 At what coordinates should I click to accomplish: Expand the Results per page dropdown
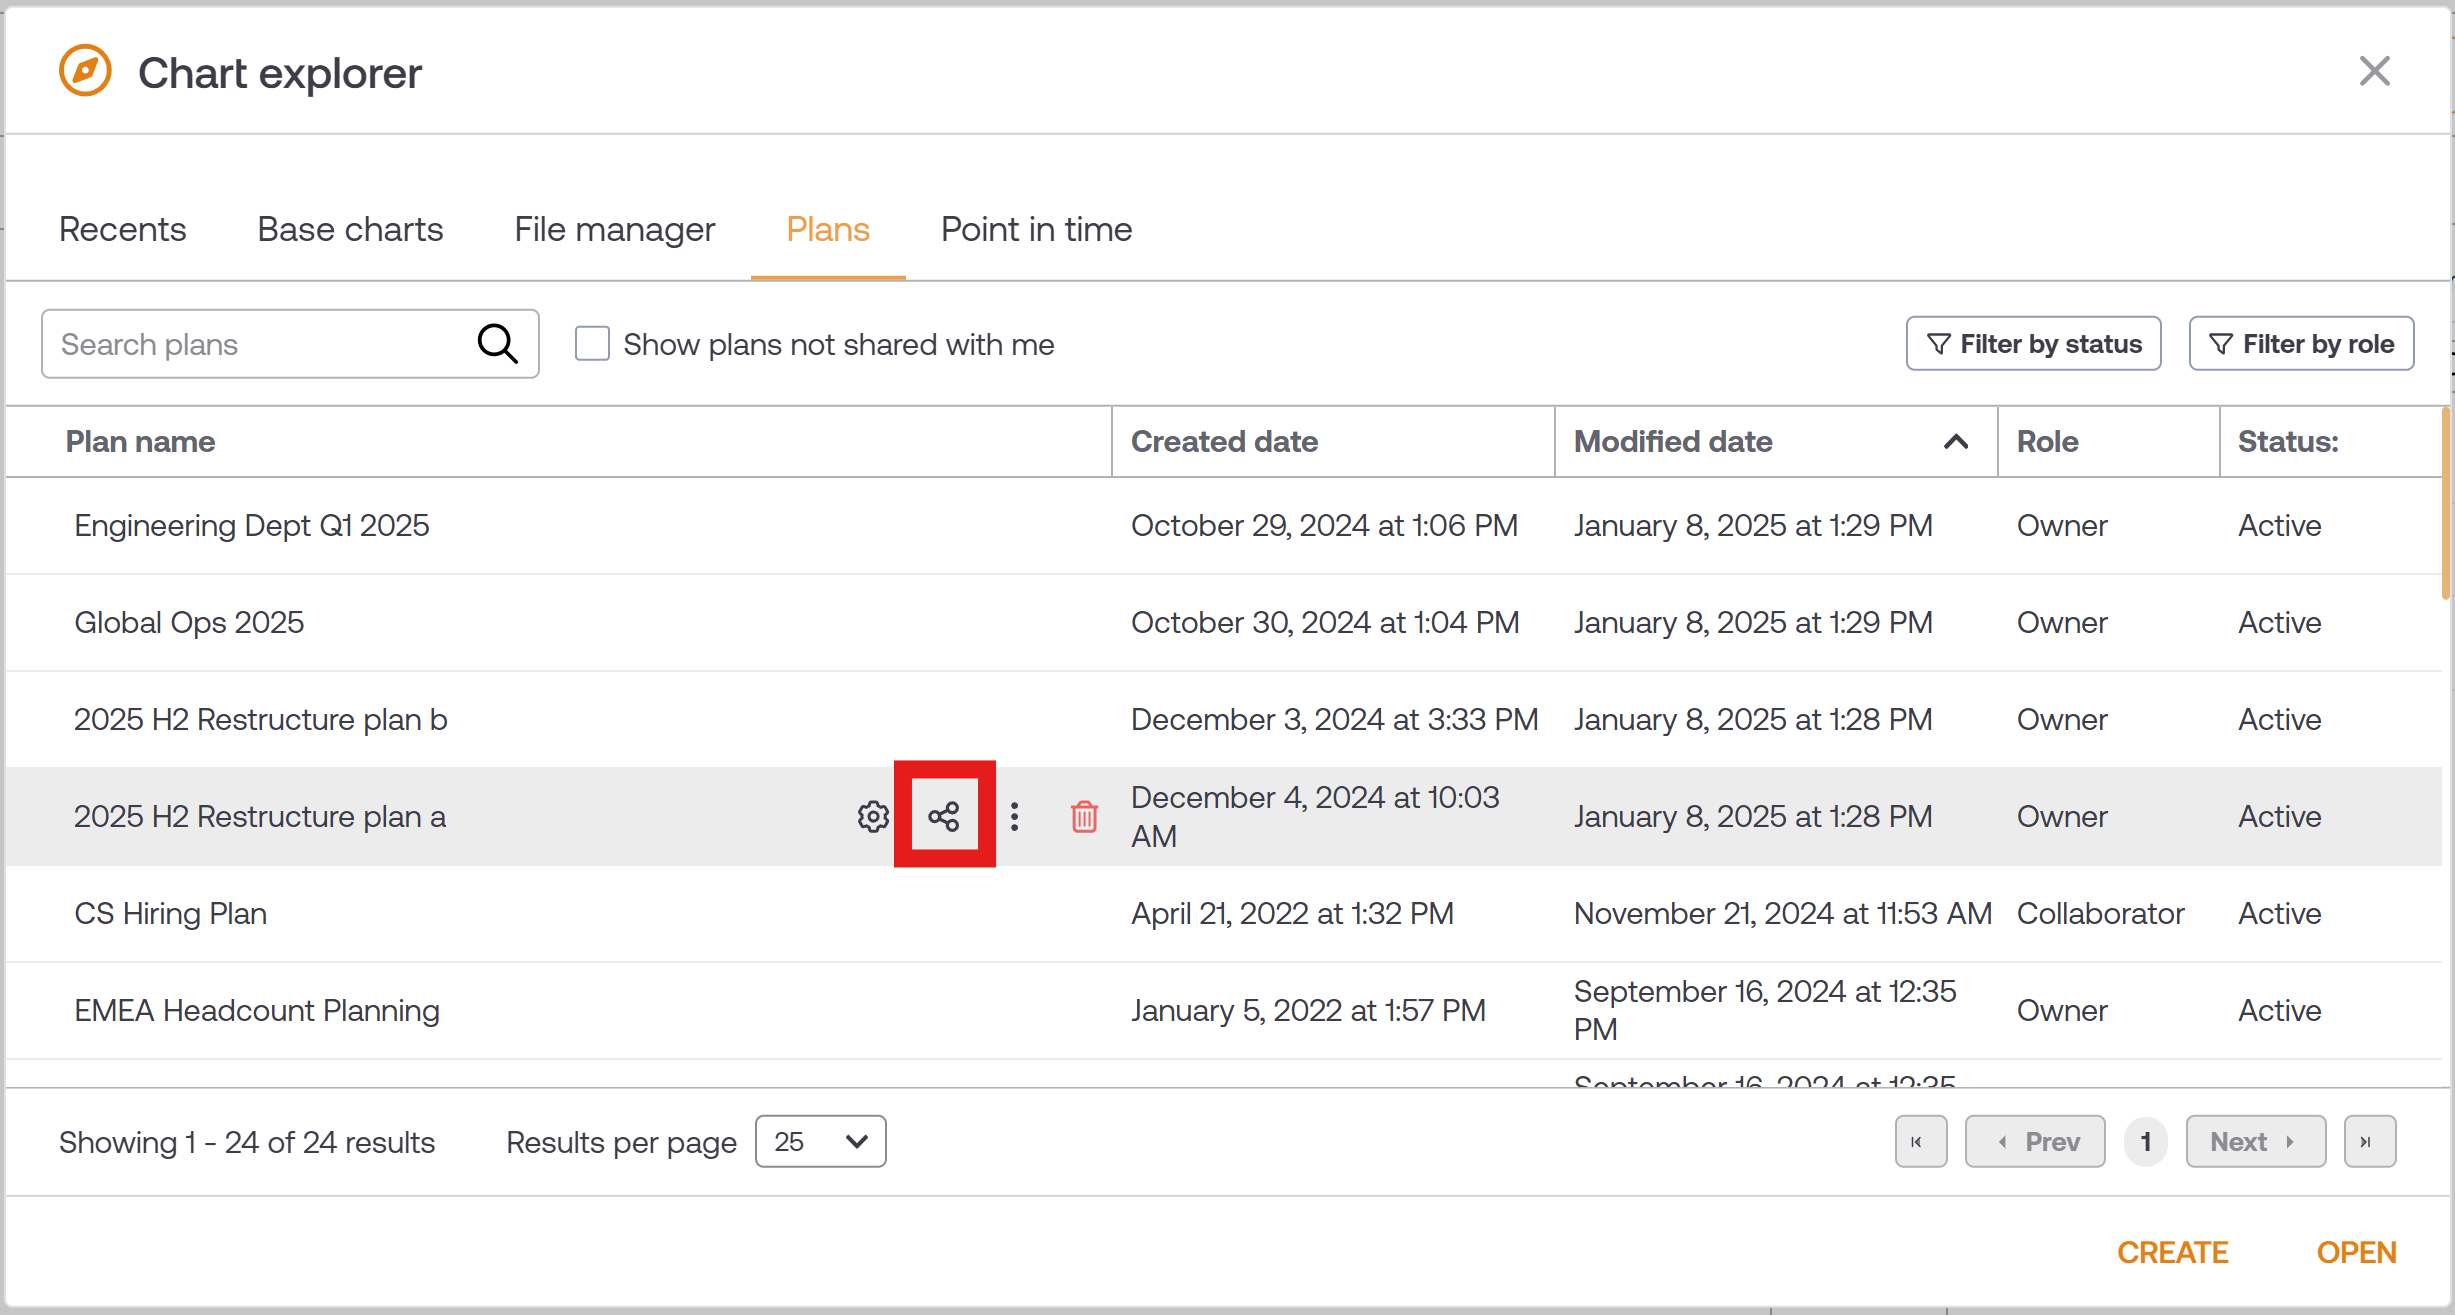820,1141
